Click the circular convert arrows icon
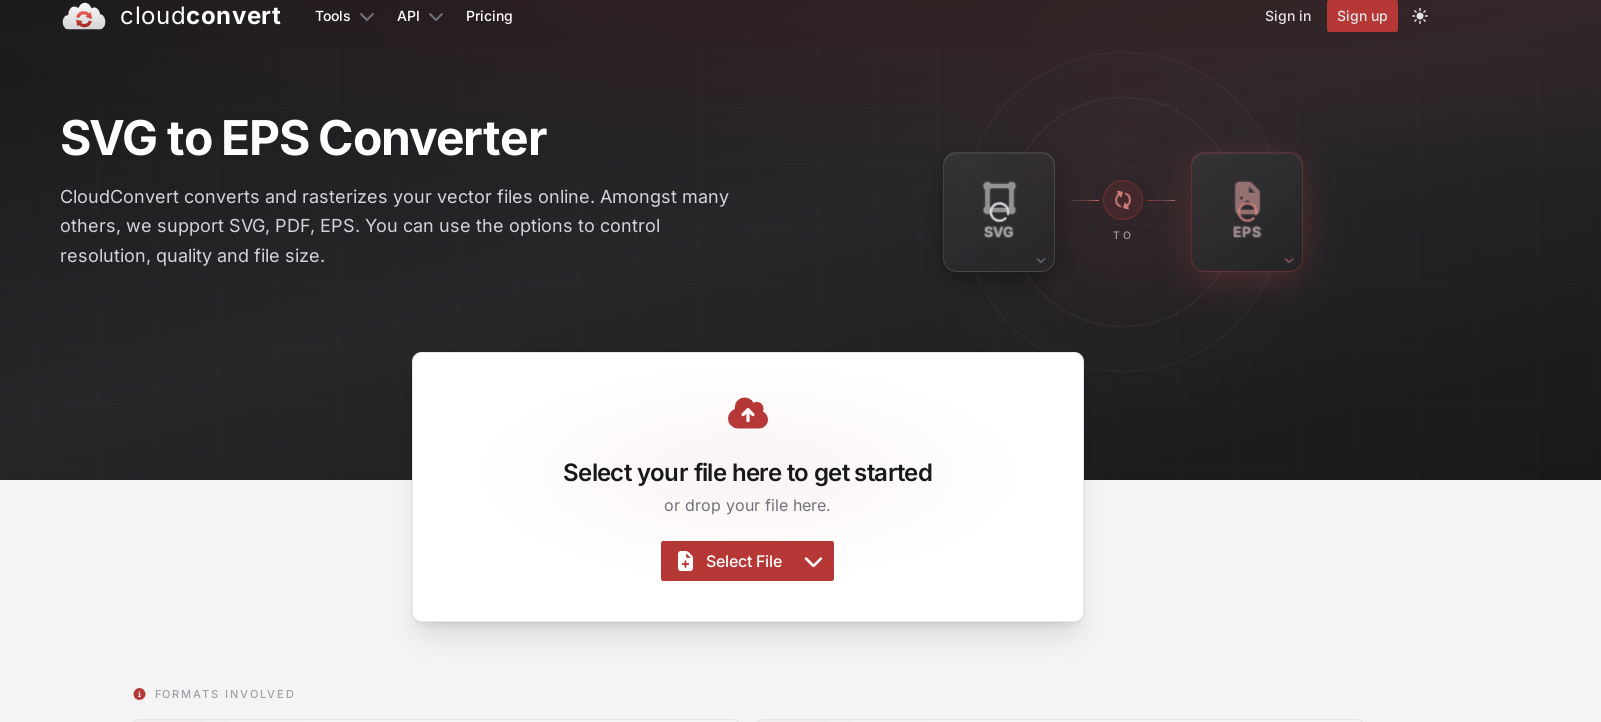This screenshot has height=722, width=1601. [1123, 200]
